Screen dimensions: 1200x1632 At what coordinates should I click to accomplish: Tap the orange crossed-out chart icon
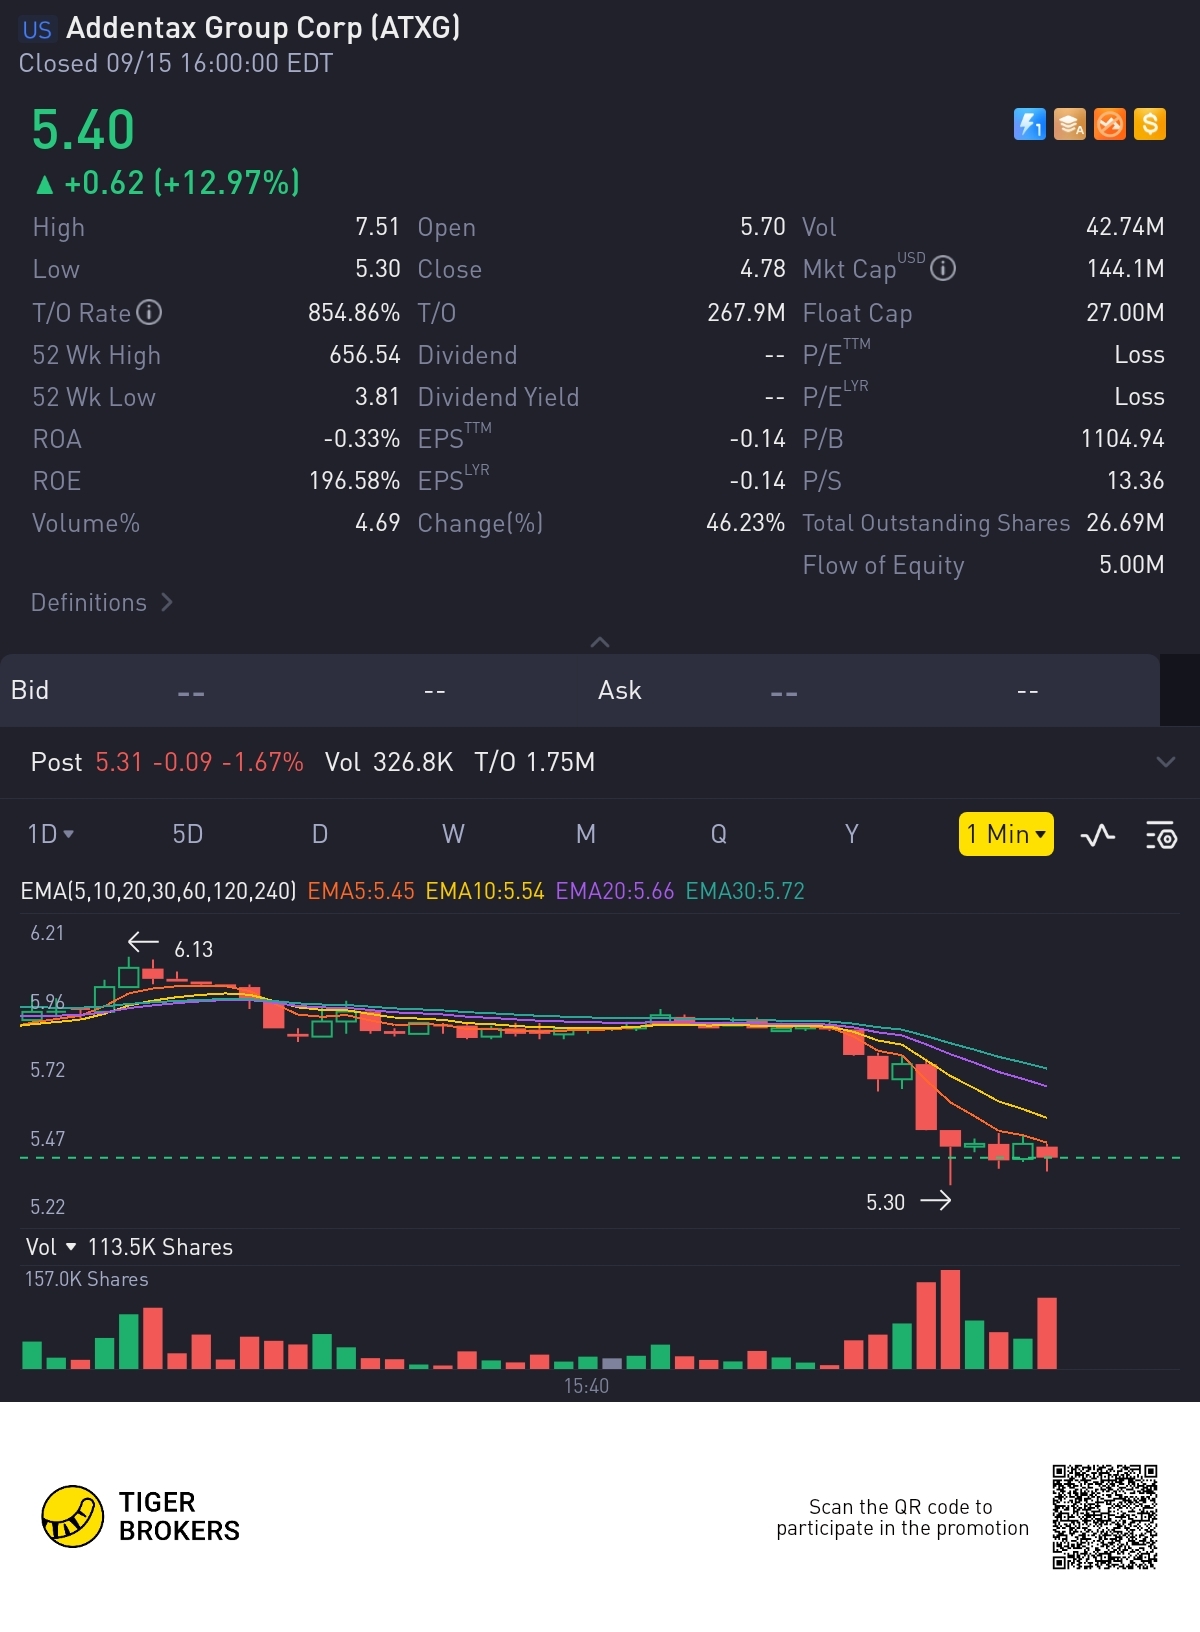point(1110,124)
